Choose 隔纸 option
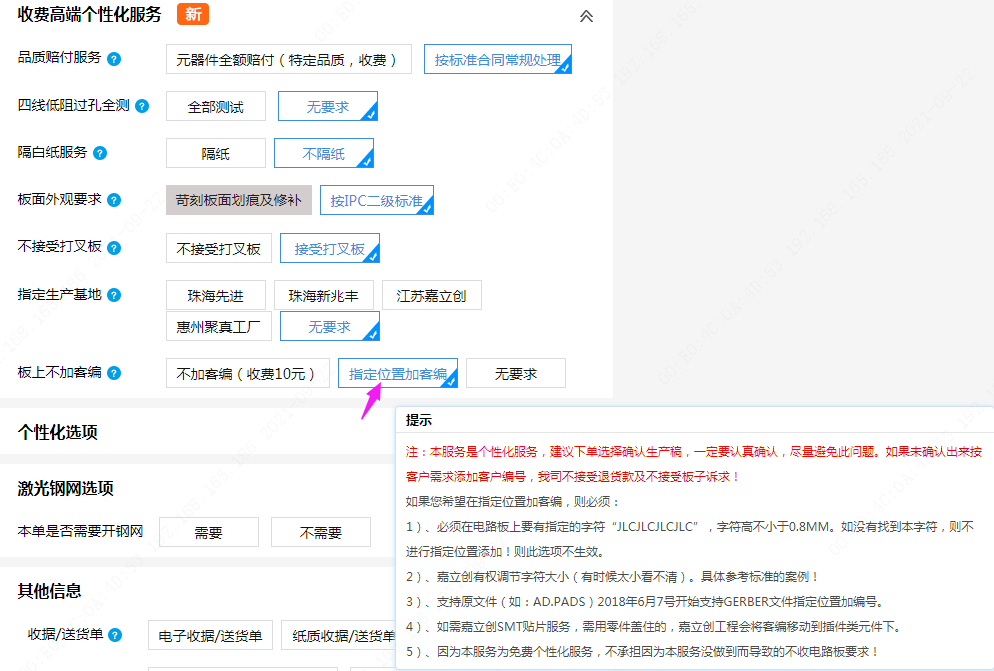 [216, 153]
